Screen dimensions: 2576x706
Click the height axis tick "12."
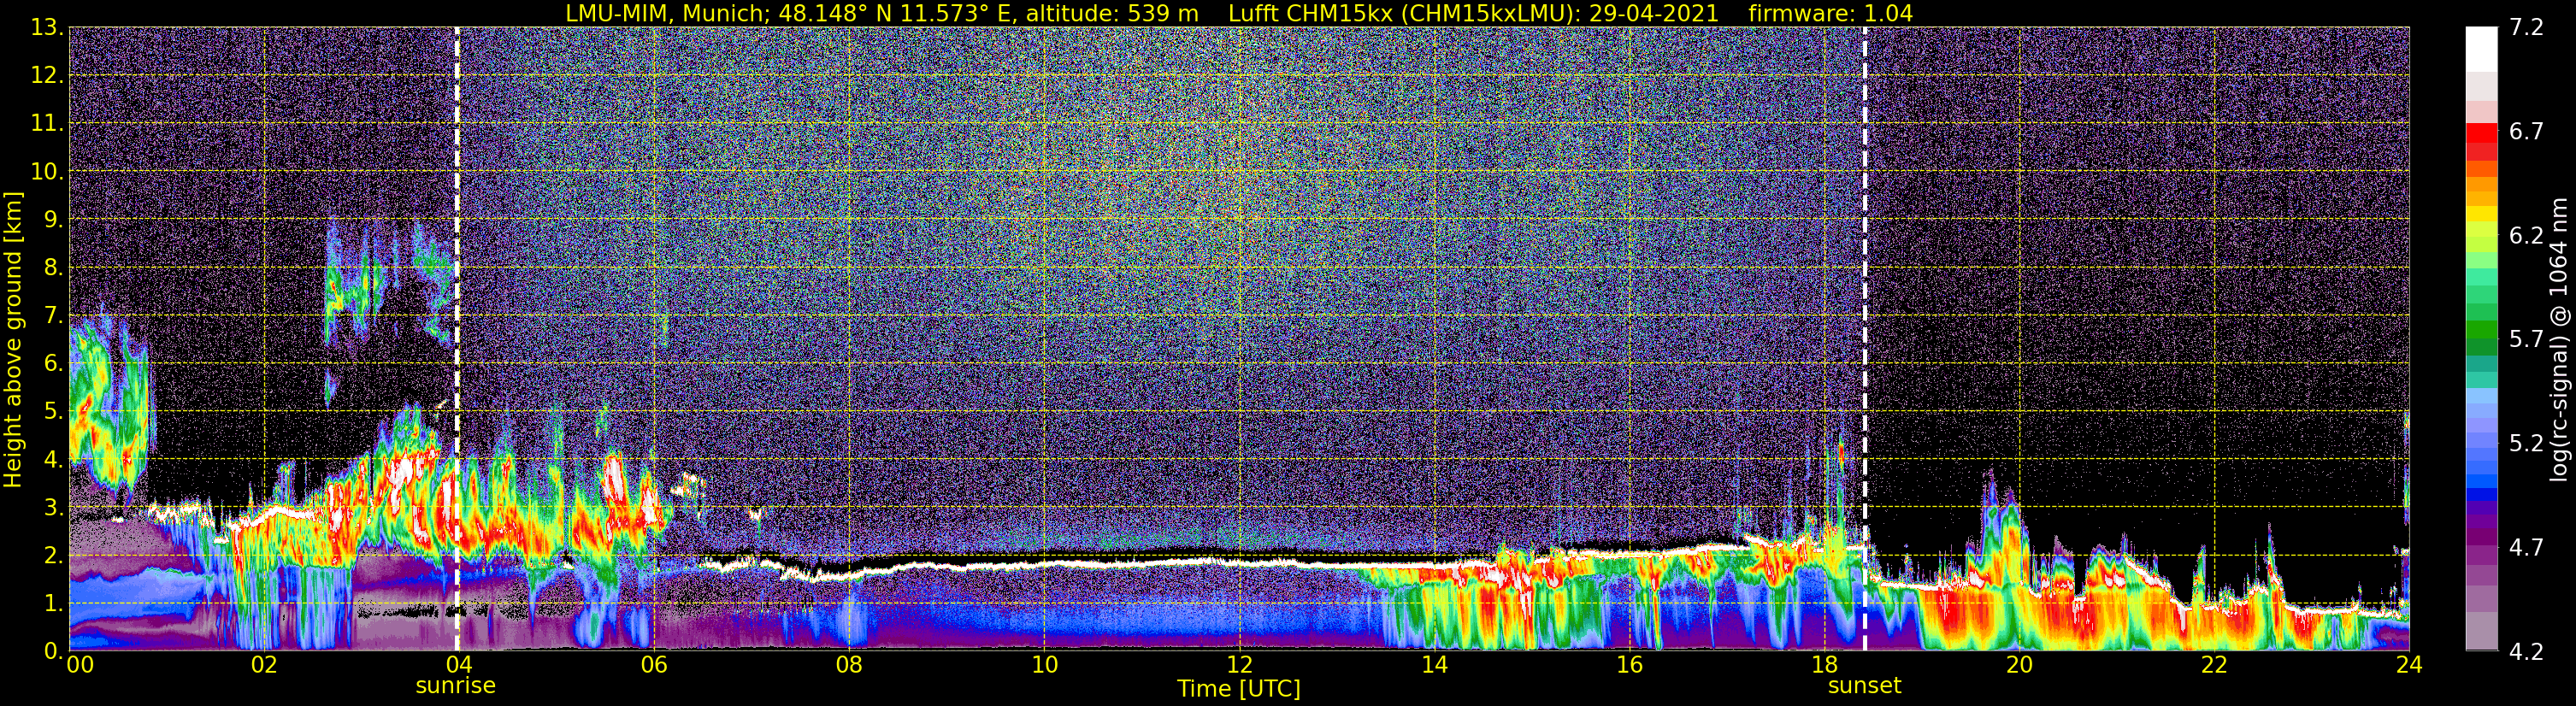[x=47, y=76]
